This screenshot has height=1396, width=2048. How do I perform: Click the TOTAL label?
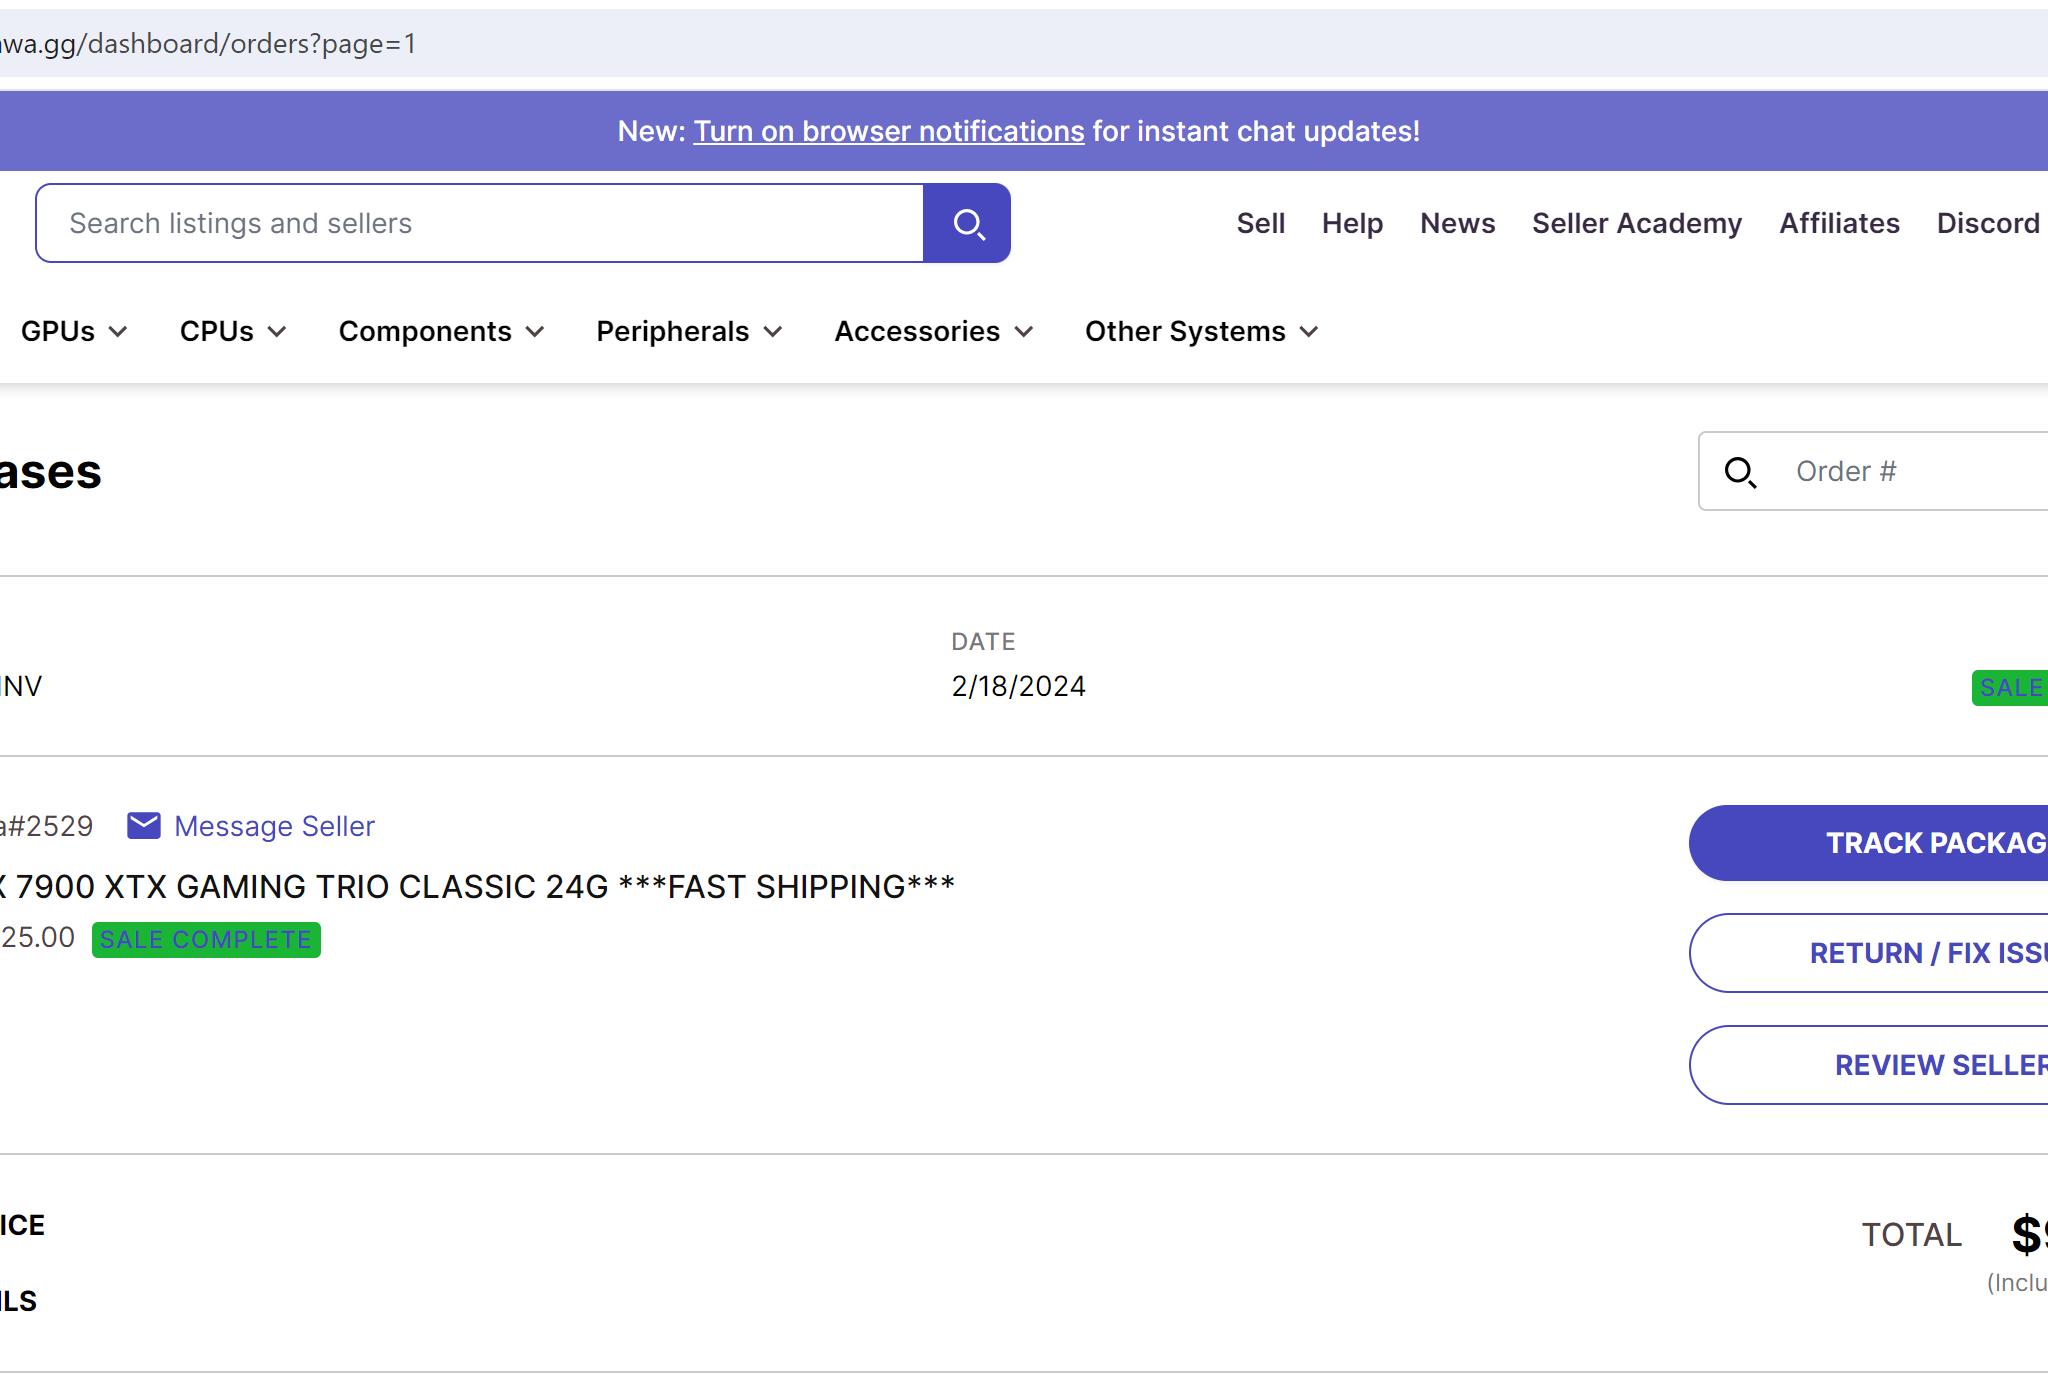1911,1235
